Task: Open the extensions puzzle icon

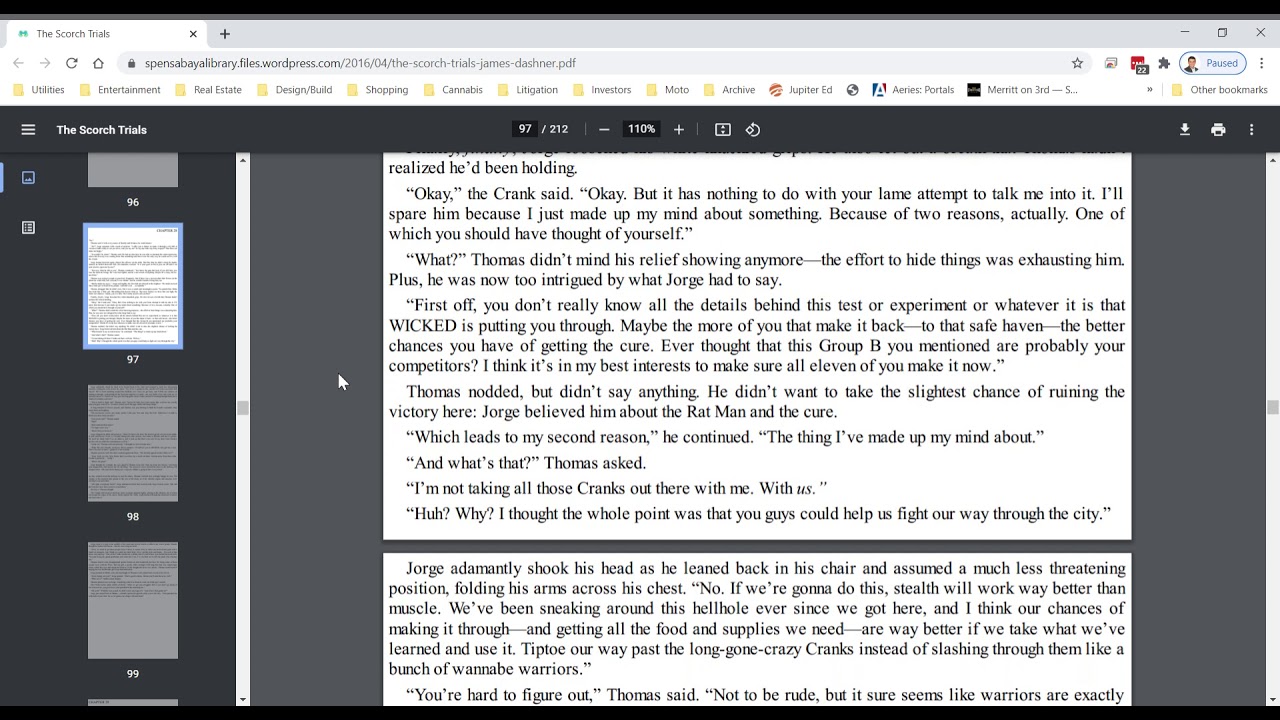Action: click(x=1164, y=63)
